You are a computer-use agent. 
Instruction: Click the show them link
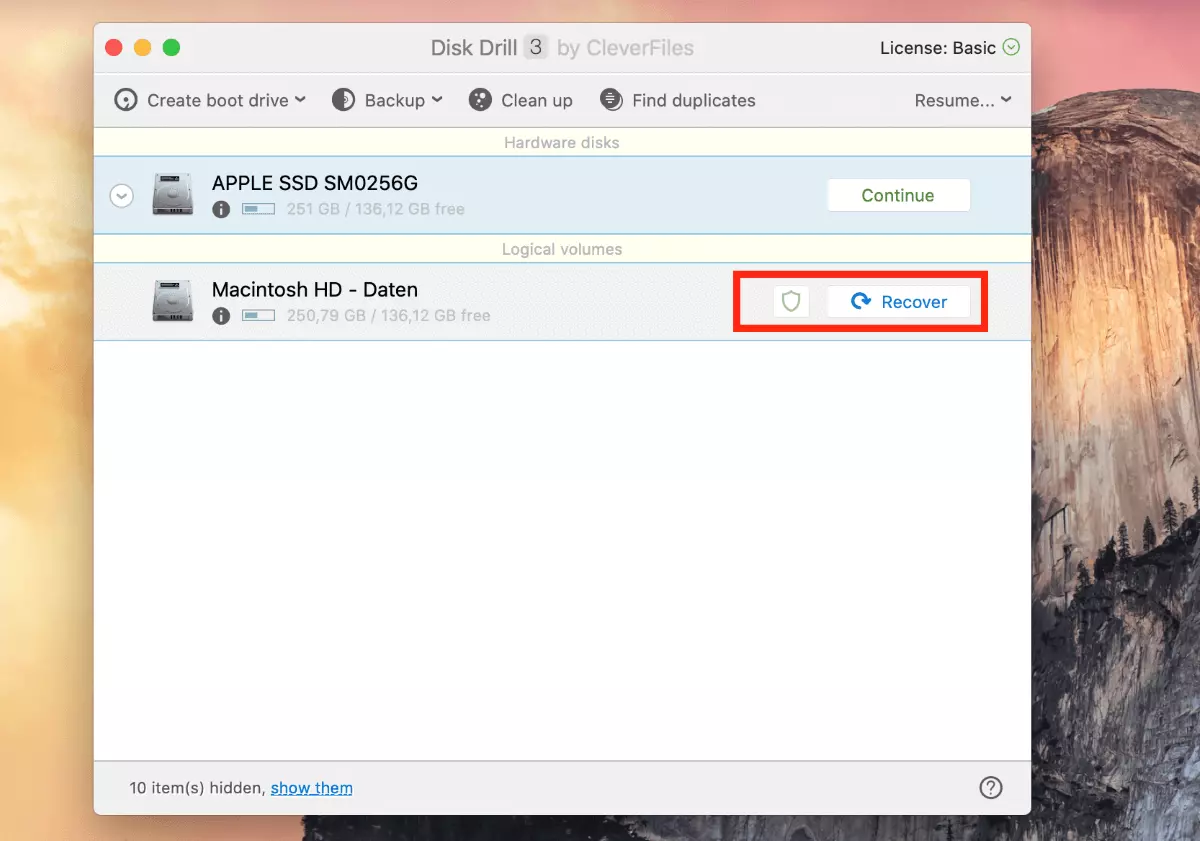click(x=311, y=788)
